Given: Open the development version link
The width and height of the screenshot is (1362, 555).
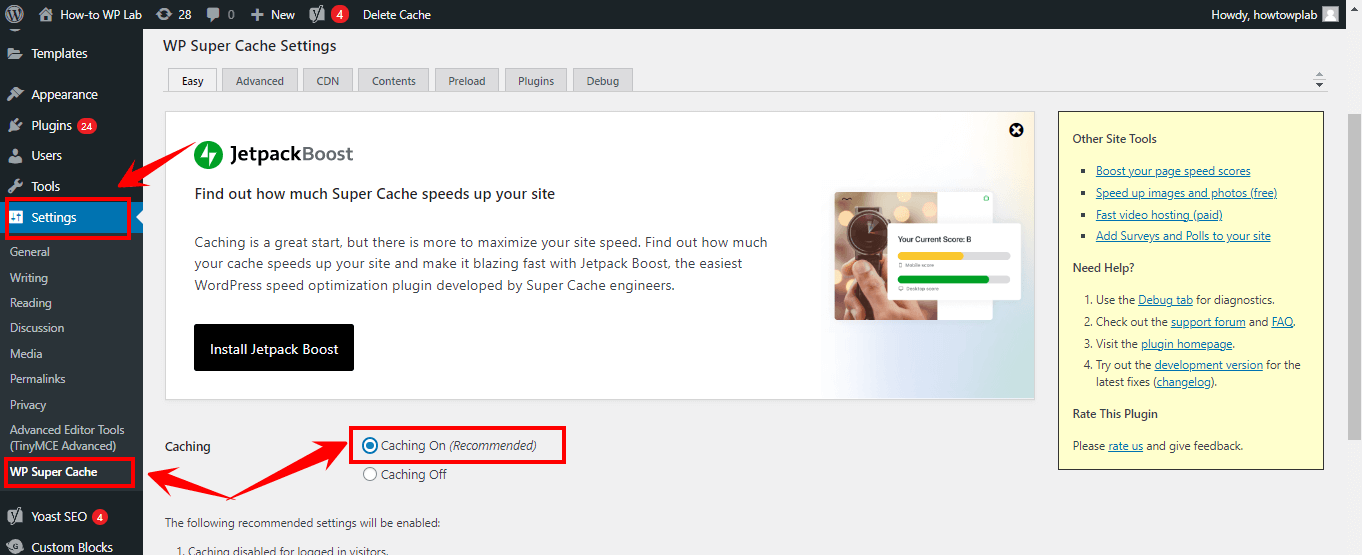Looking at the screenshot, I should pos(1208,365).
